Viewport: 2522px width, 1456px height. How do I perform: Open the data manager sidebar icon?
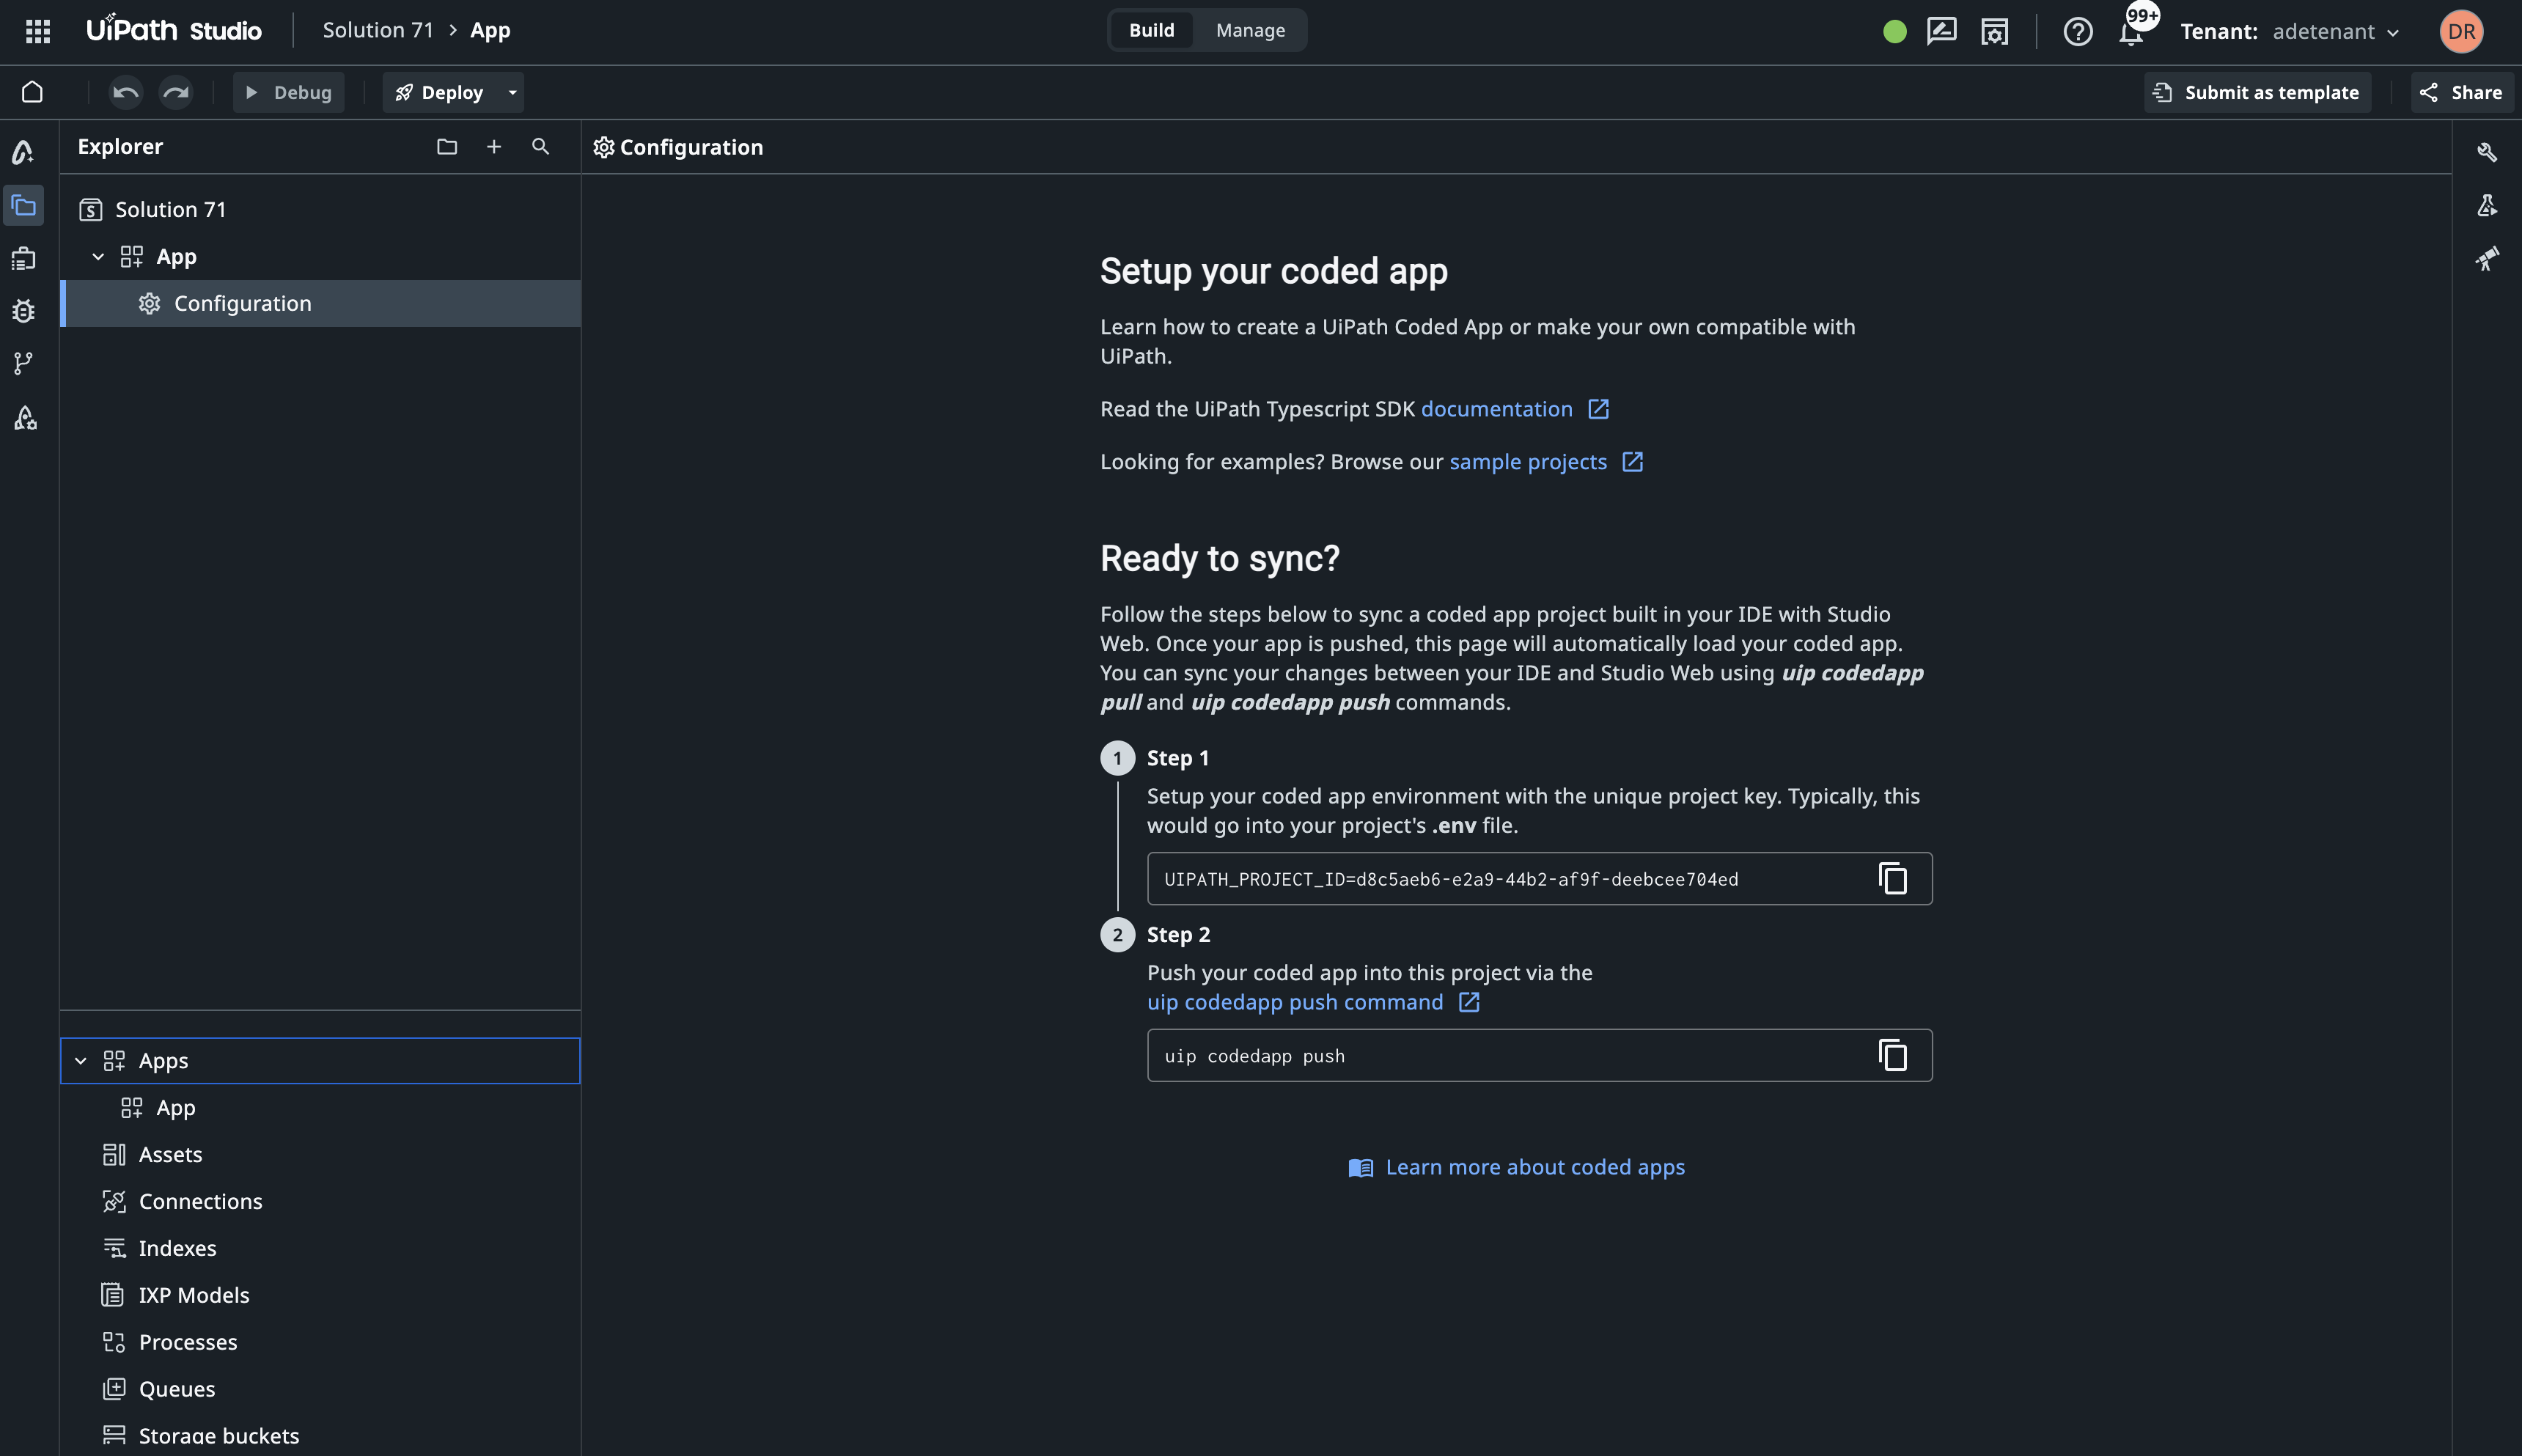tap(23, 259)
